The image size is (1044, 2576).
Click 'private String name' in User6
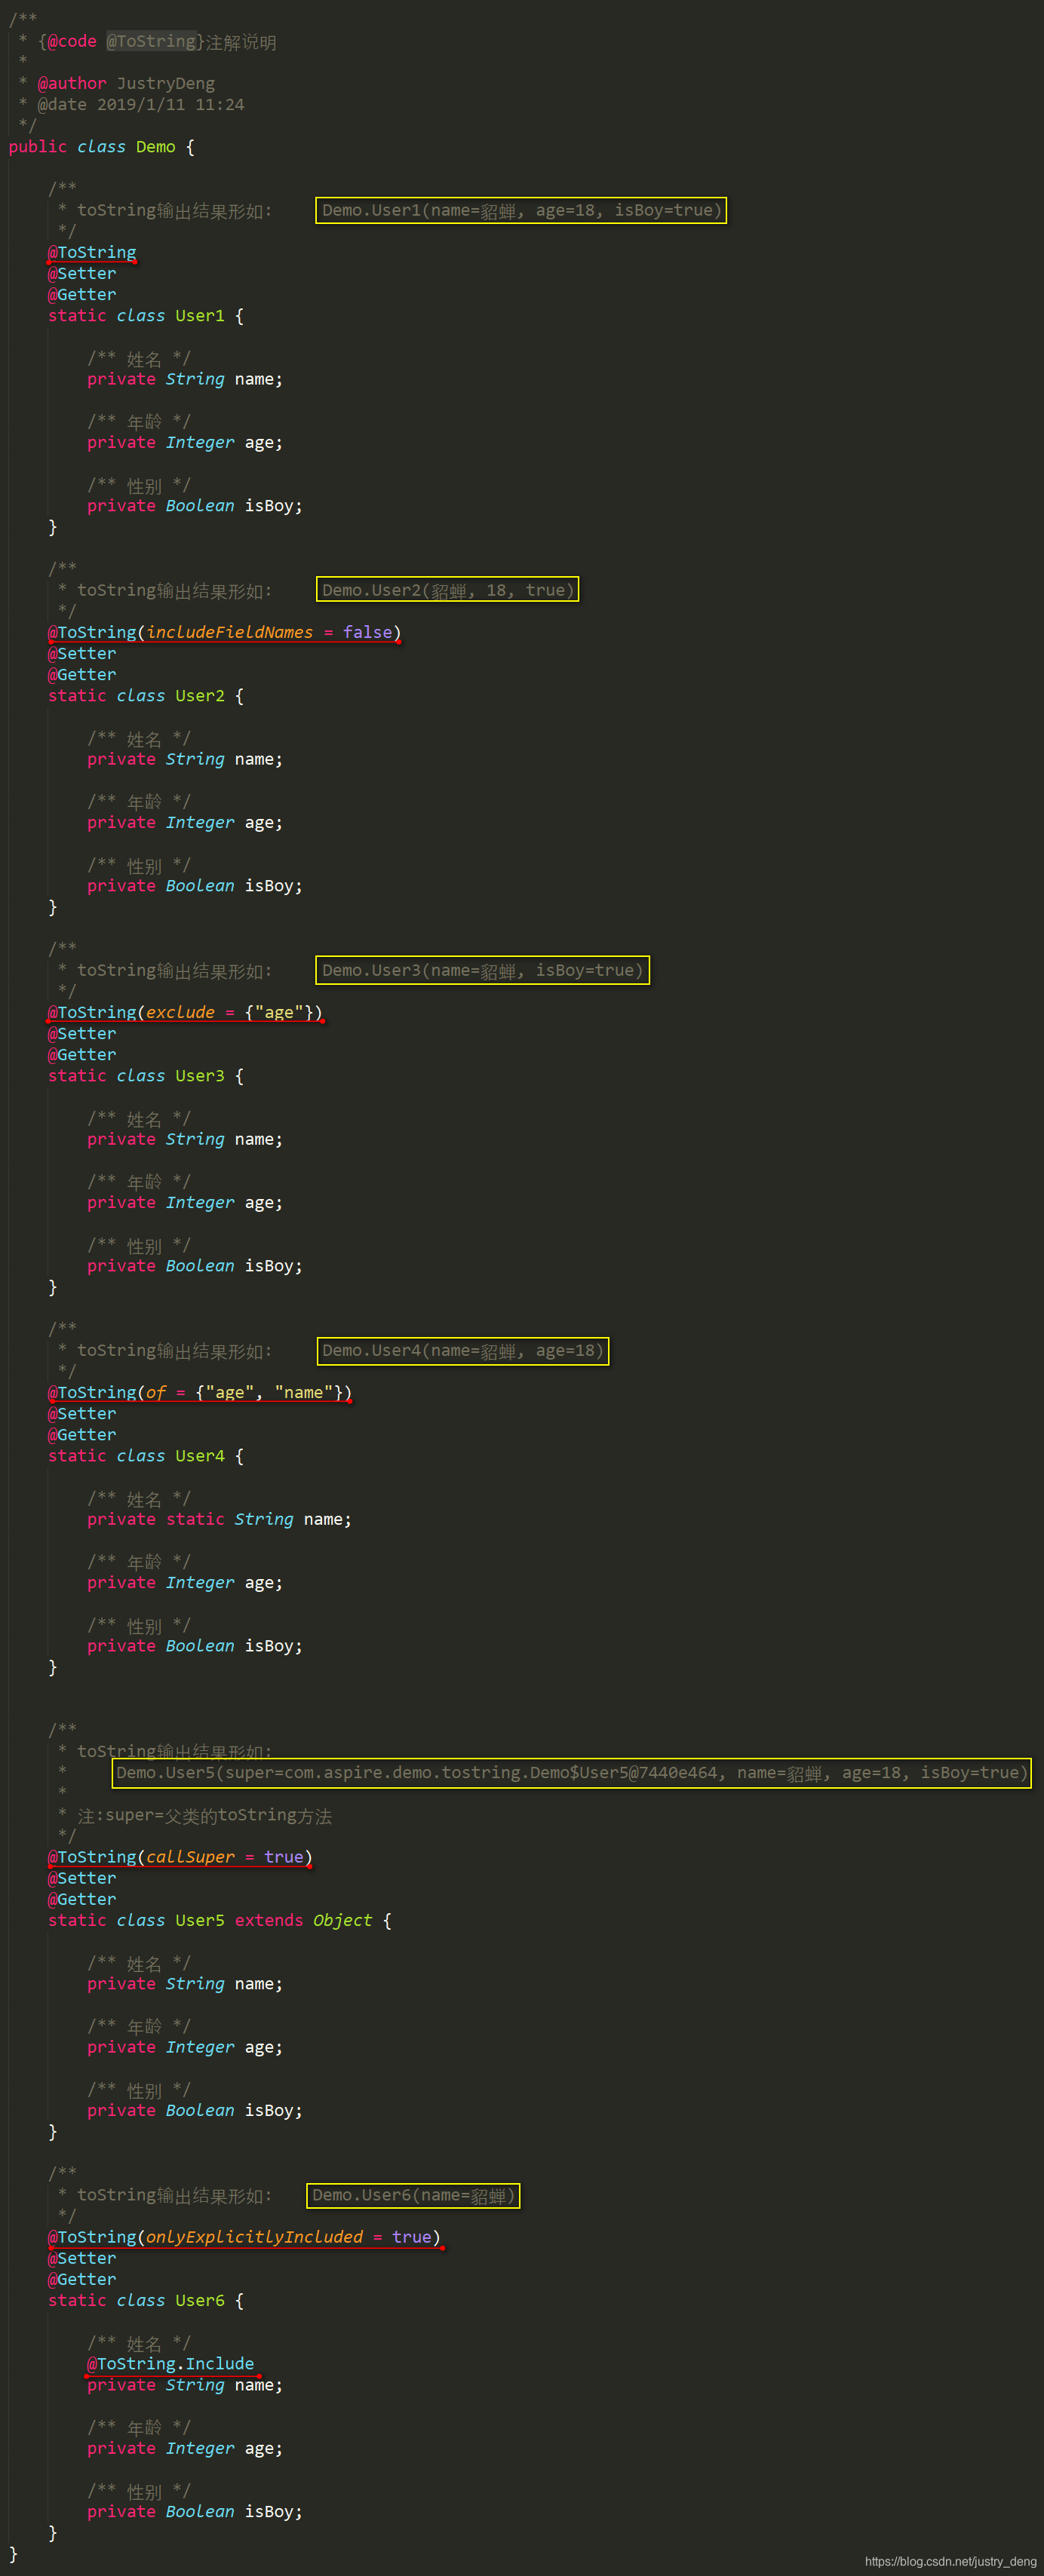pos(185,2385)
